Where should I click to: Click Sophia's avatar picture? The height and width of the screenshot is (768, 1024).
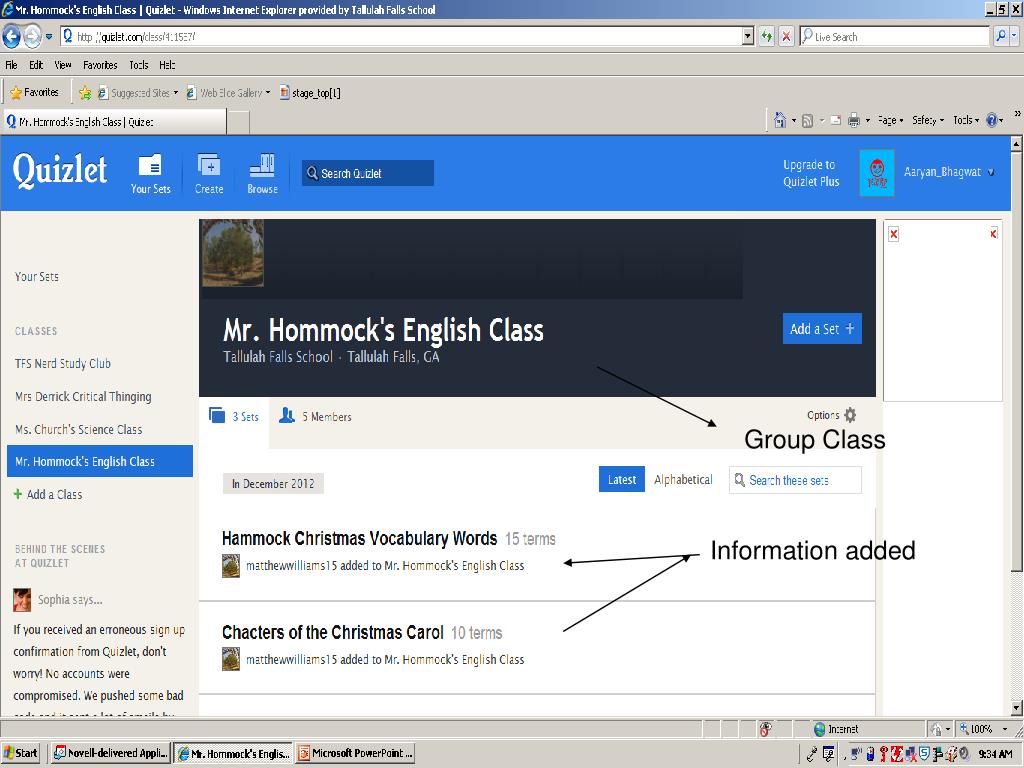point(22,599)
